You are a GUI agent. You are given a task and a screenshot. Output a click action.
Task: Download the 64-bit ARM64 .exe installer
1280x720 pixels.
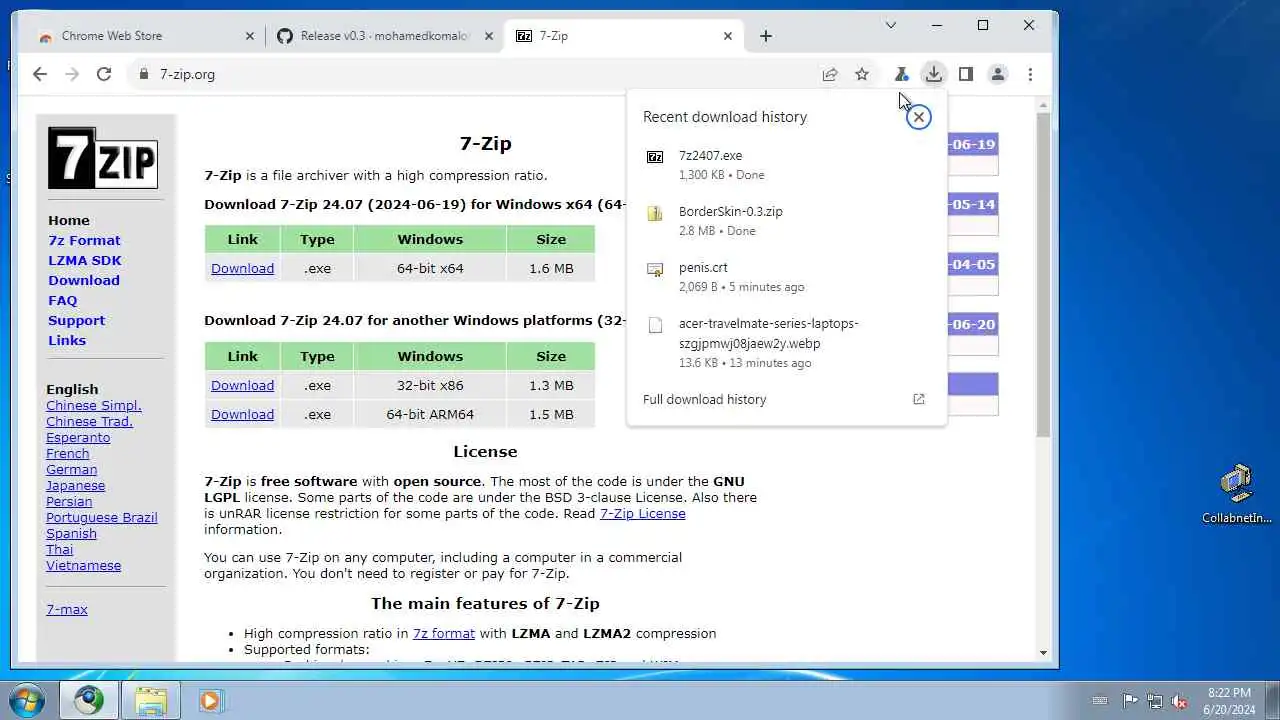pos(242,414)
